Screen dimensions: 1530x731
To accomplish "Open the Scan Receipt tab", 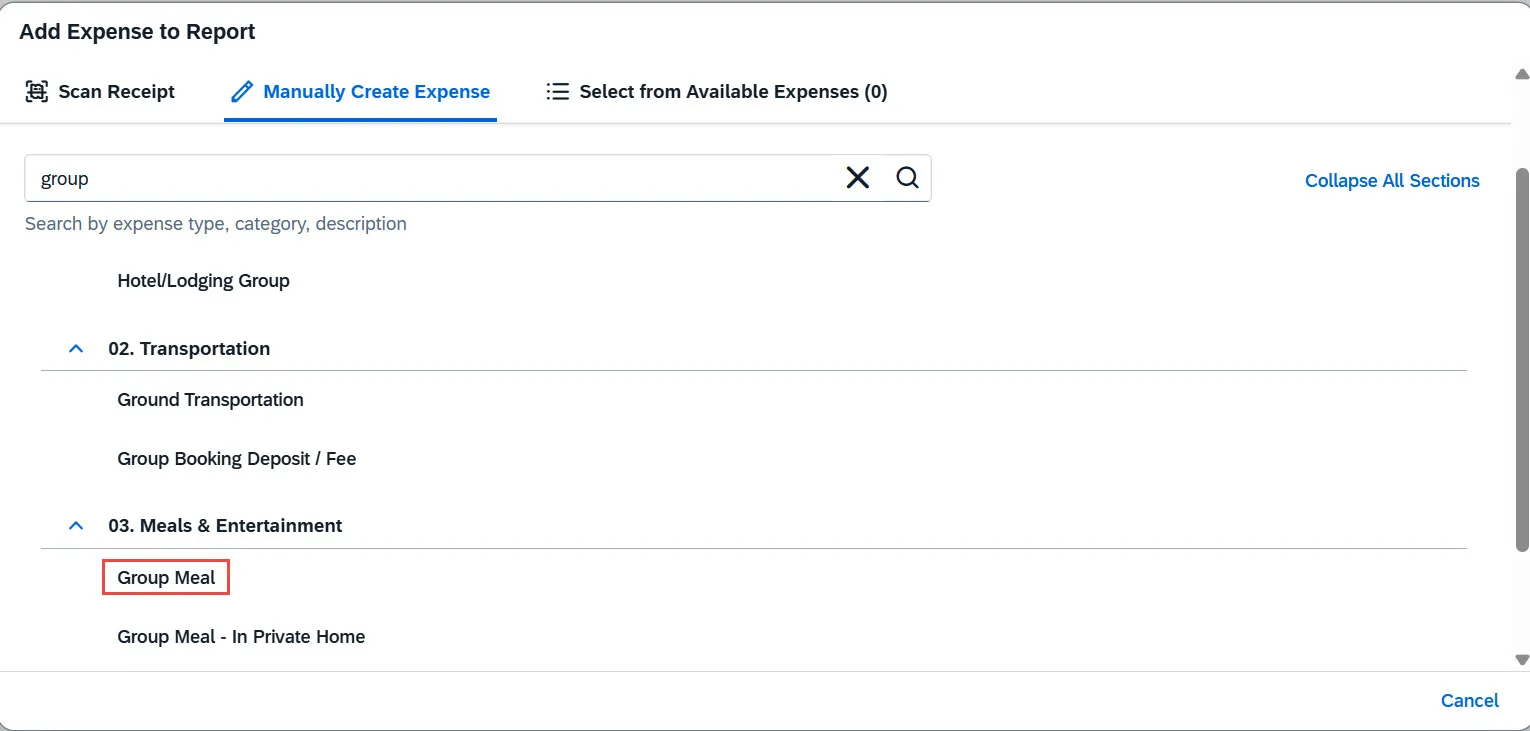I will point(100,92).
